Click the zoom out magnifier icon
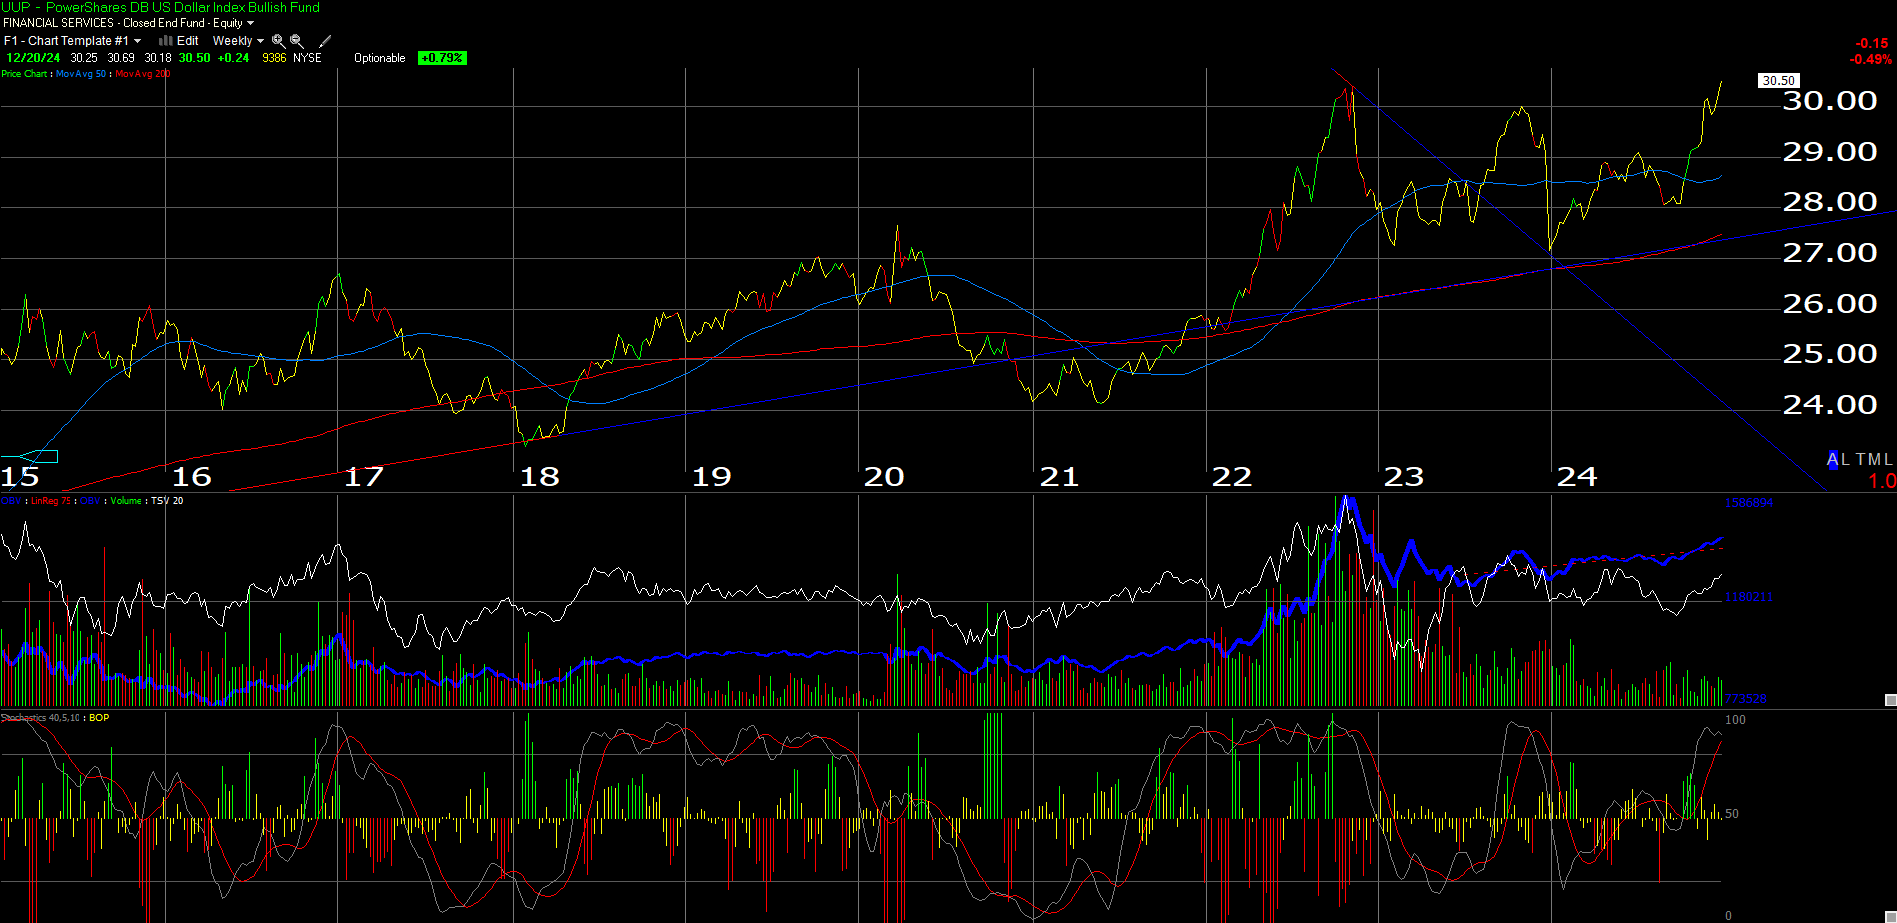This screenshot has height=923, width=1897. (296, 41)
